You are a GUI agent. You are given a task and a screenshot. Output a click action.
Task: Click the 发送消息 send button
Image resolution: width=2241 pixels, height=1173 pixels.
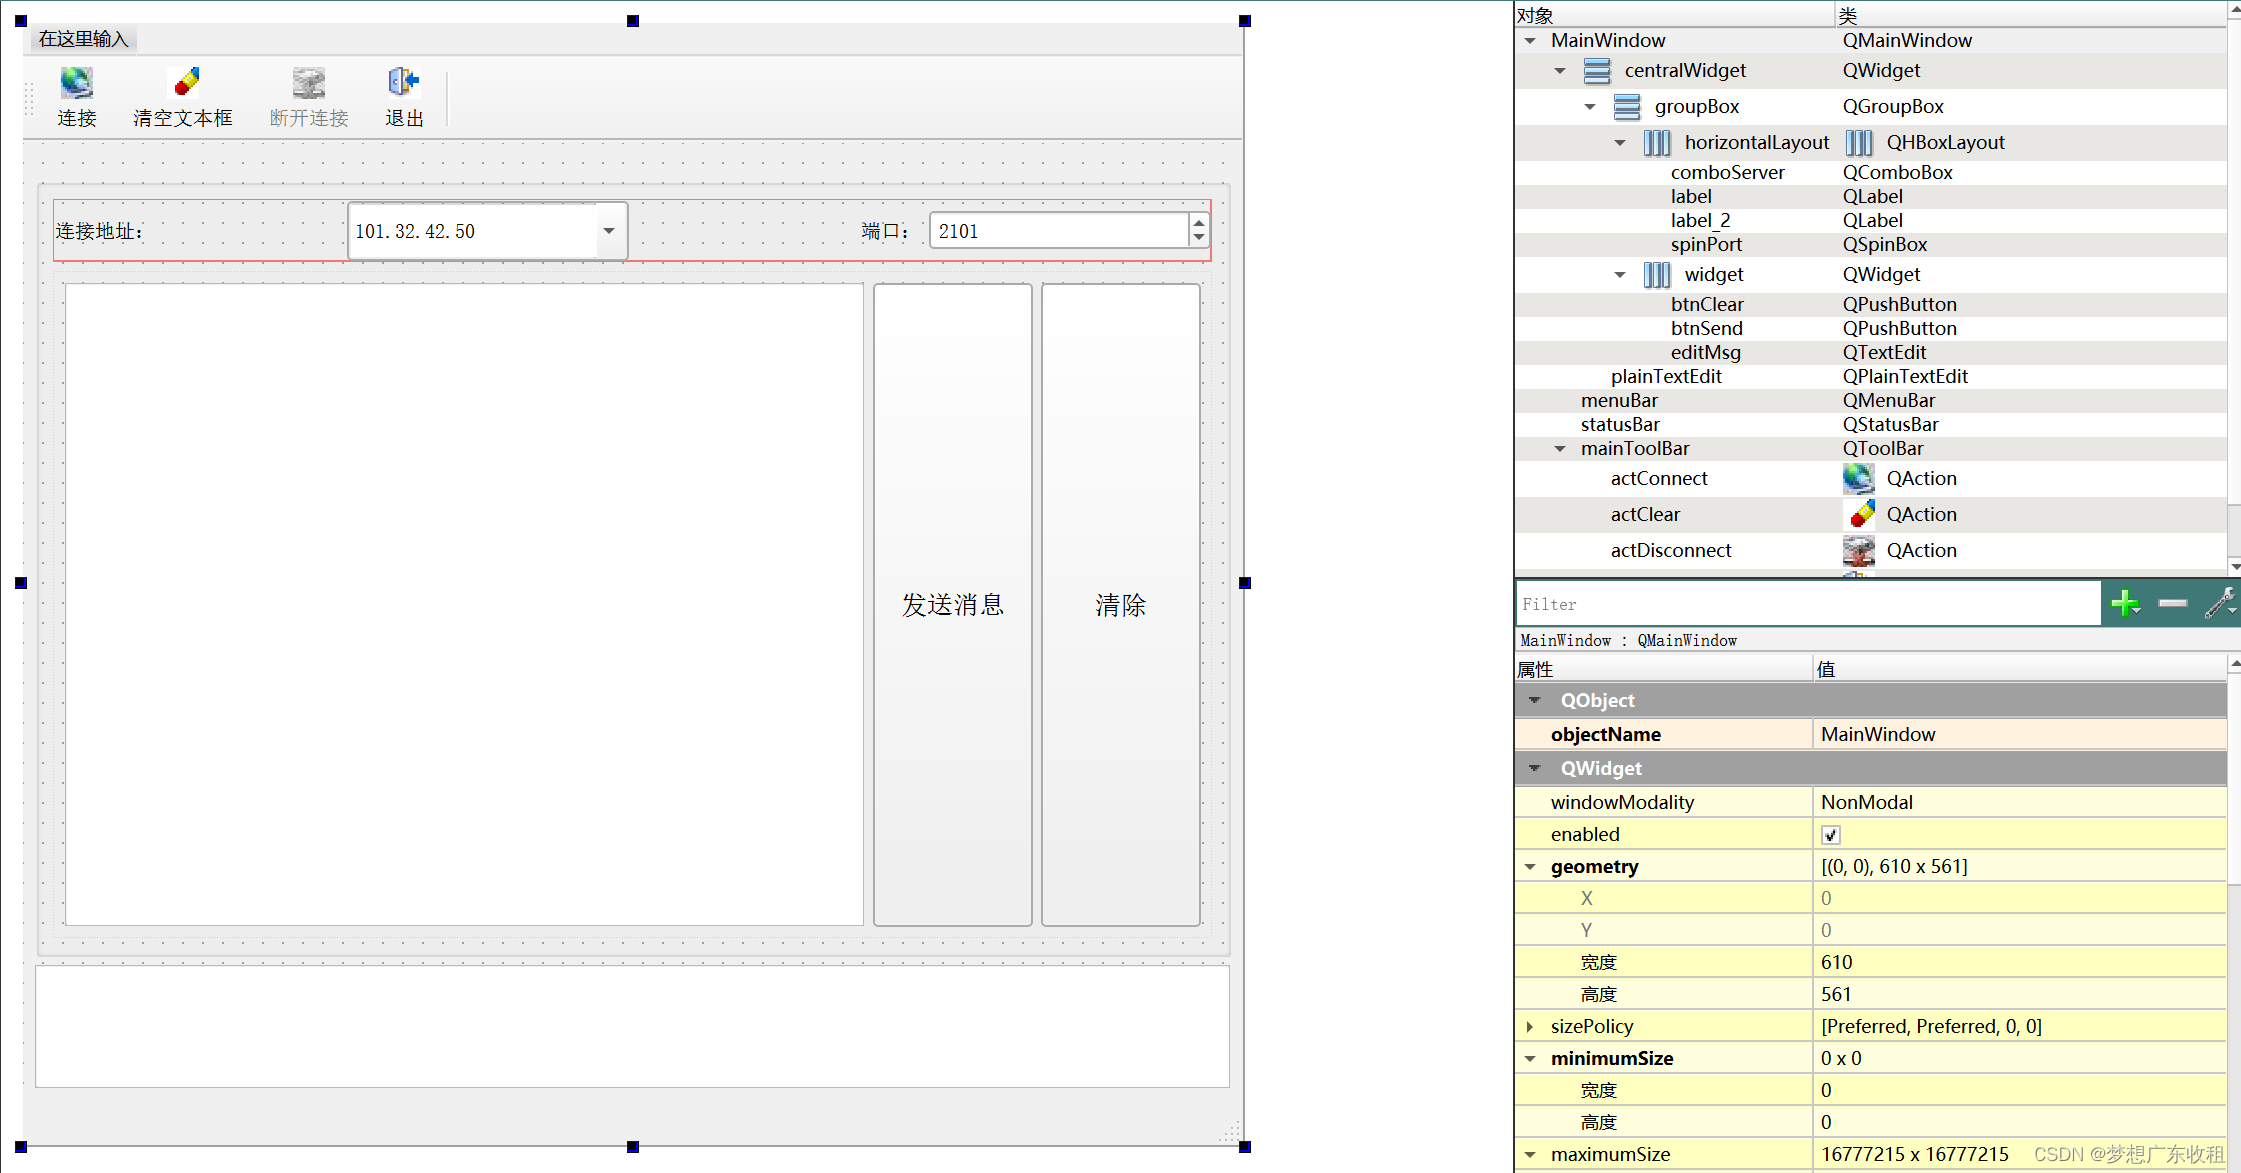(x=953, y=605)
